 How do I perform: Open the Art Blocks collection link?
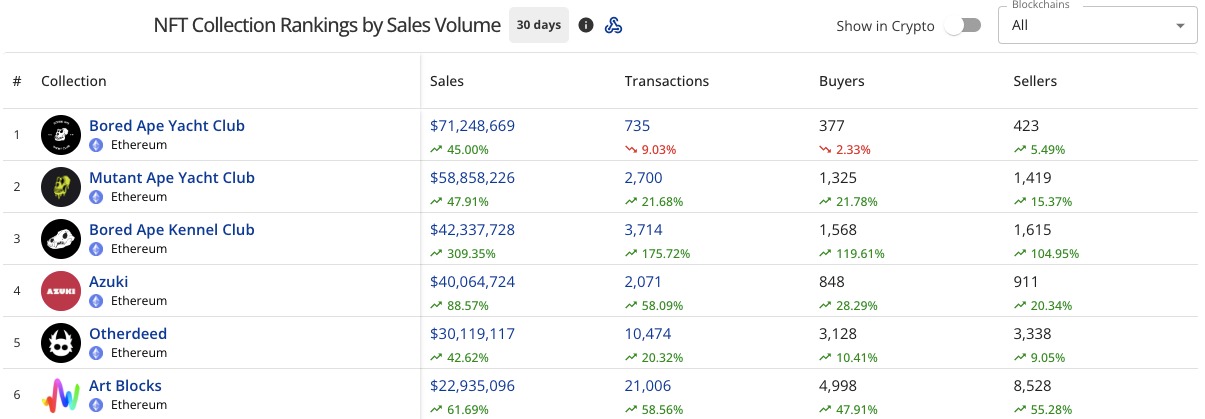[125, 386]
